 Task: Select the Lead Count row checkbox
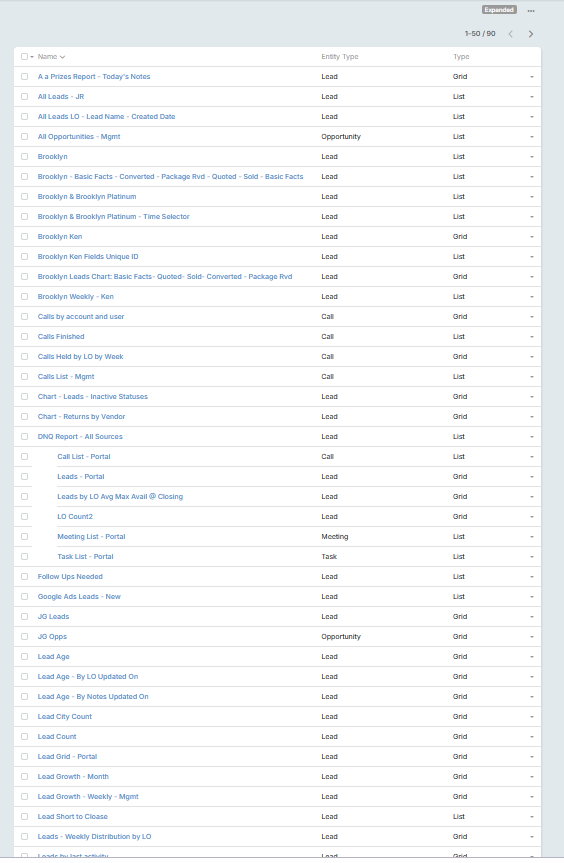point(24,736)
